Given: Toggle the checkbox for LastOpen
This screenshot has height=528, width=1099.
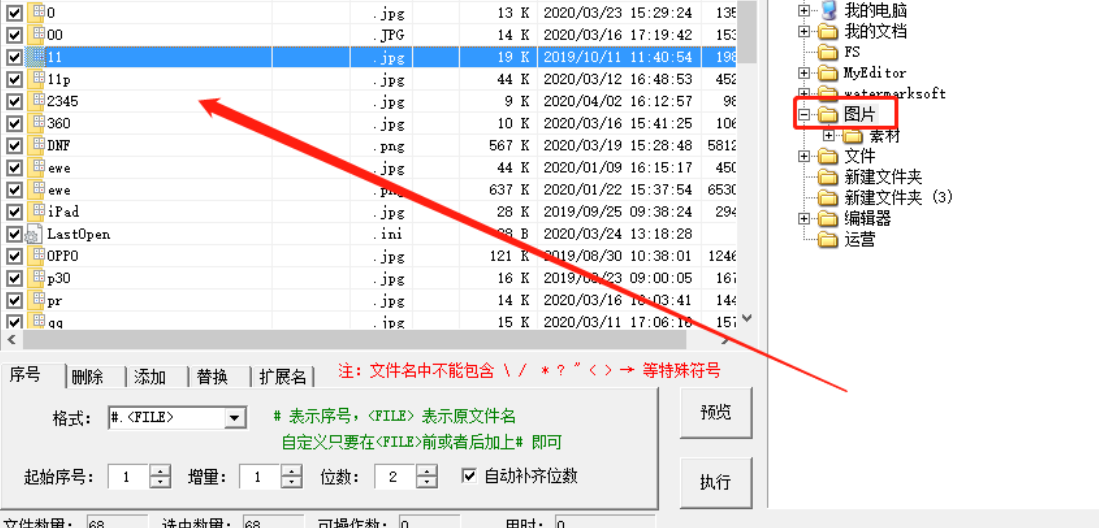Looking at the screenshot, I should [13, 234].
